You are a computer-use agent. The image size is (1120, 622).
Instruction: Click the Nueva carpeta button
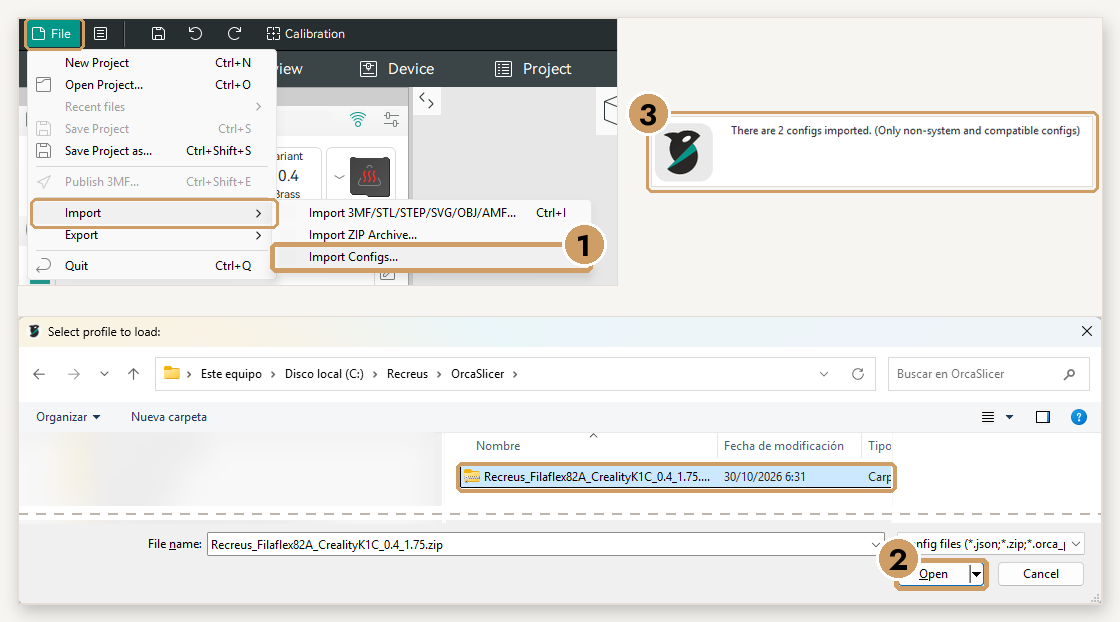(169, 417)
